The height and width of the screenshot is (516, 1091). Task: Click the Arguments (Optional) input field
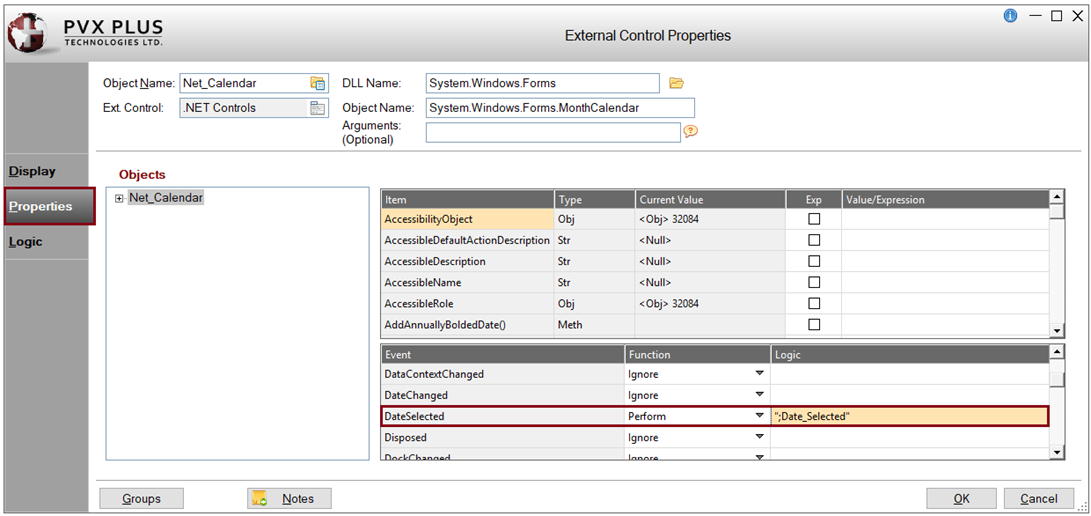coord(552,132)
